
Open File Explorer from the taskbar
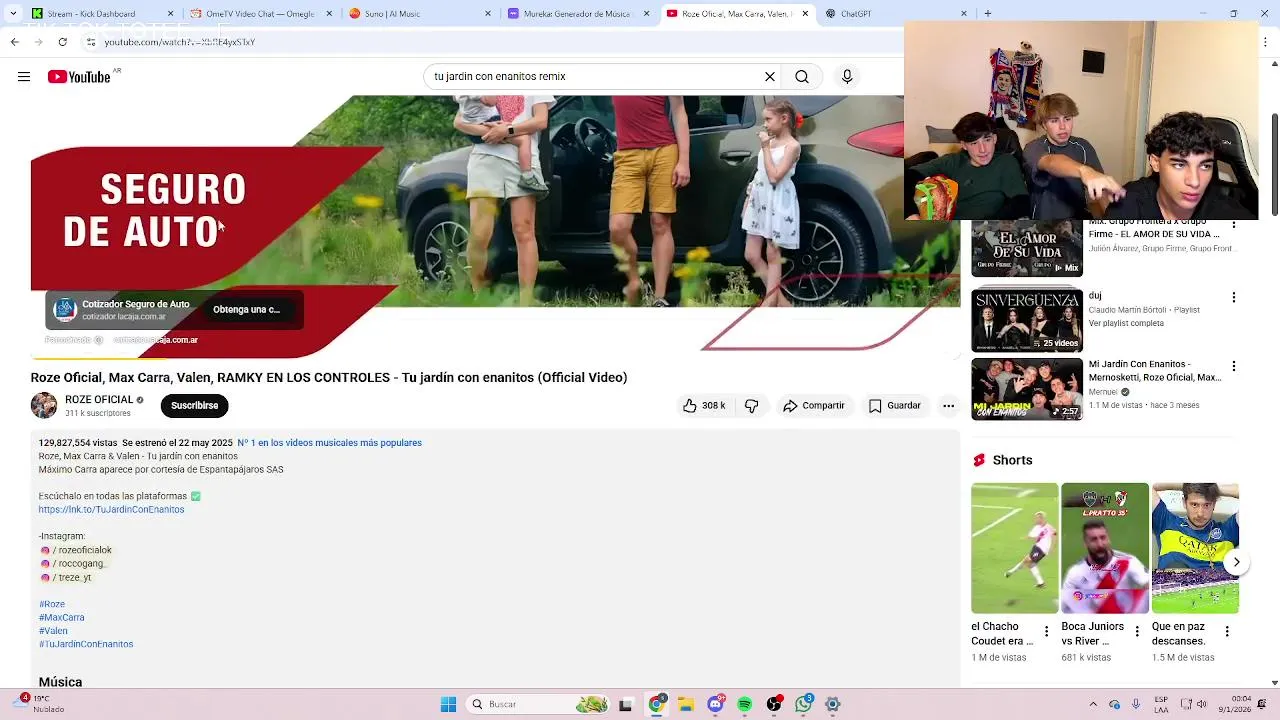pos(686,705)
